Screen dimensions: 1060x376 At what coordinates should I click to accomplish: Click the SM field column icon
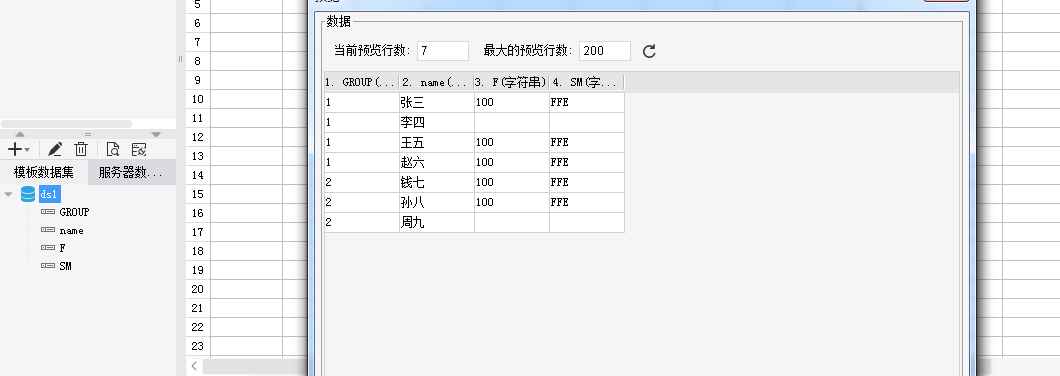(x=48, y=266)
